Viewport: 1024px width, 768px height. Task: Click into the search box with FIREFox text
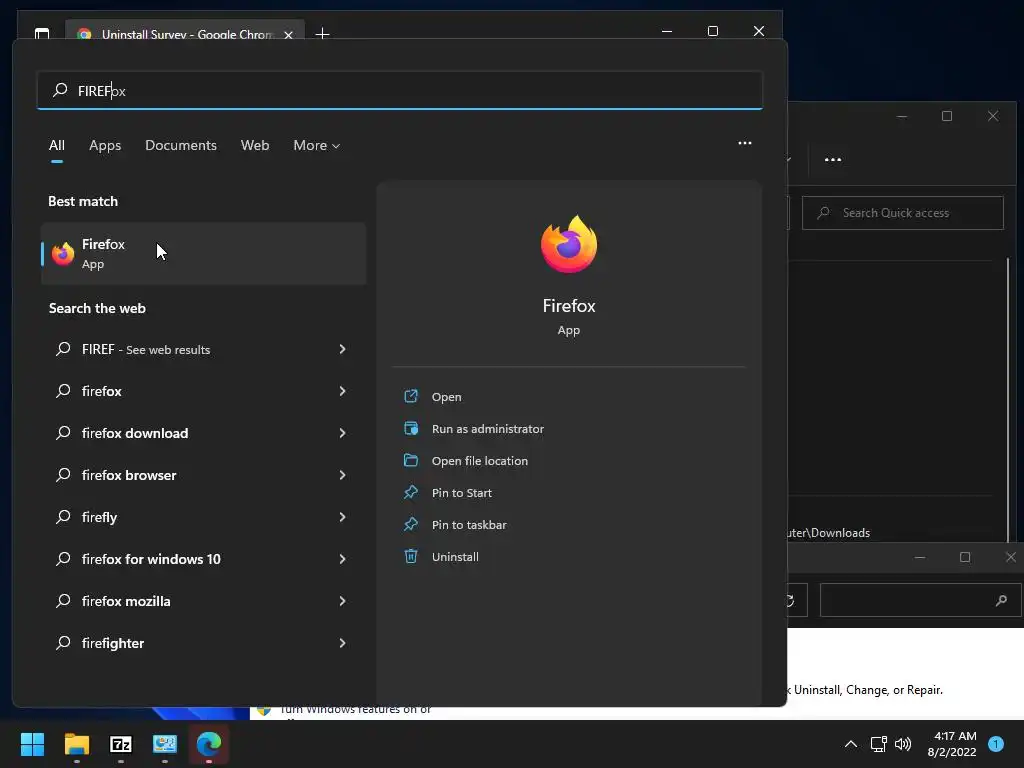(x=400, y=90)
